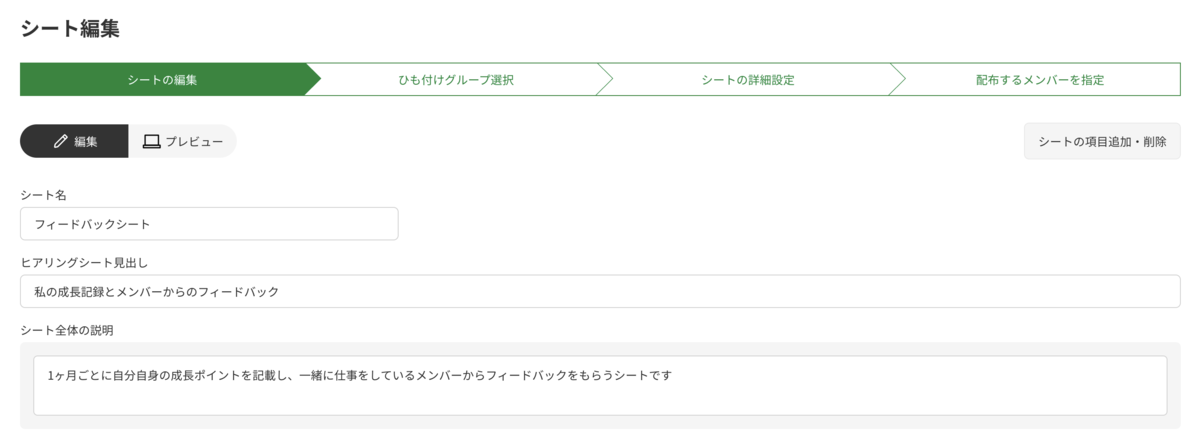1200x444 pixels.
Task: Click the シート名 label
Action: 43,195
